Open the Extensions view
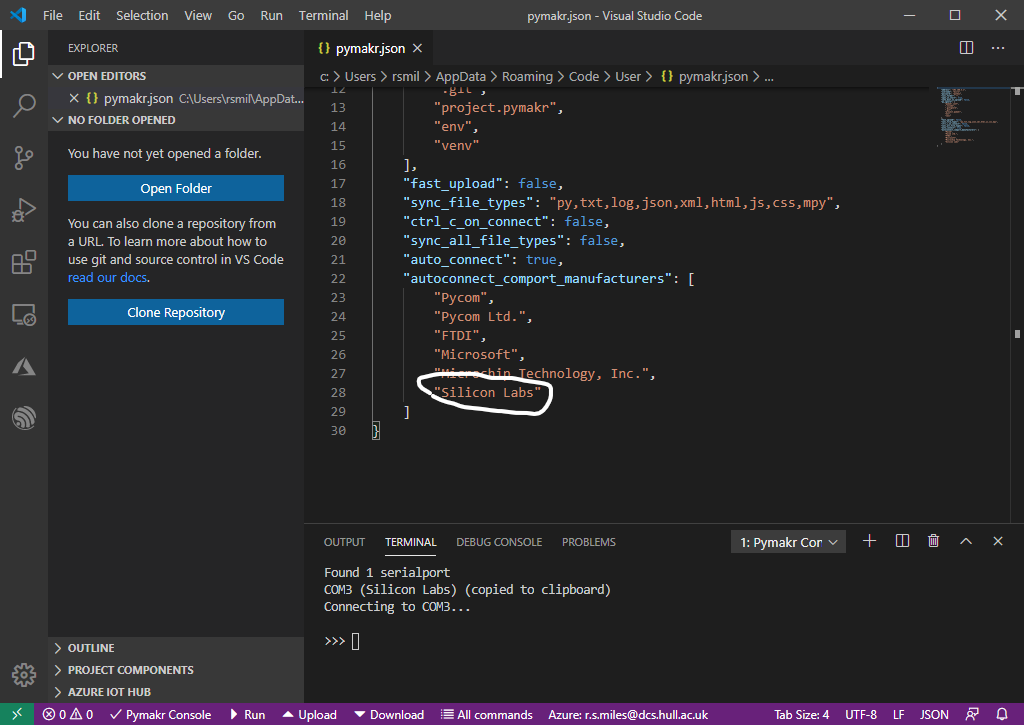The image size is (1024, 725). pyautogui.click(x=24, y=262)
